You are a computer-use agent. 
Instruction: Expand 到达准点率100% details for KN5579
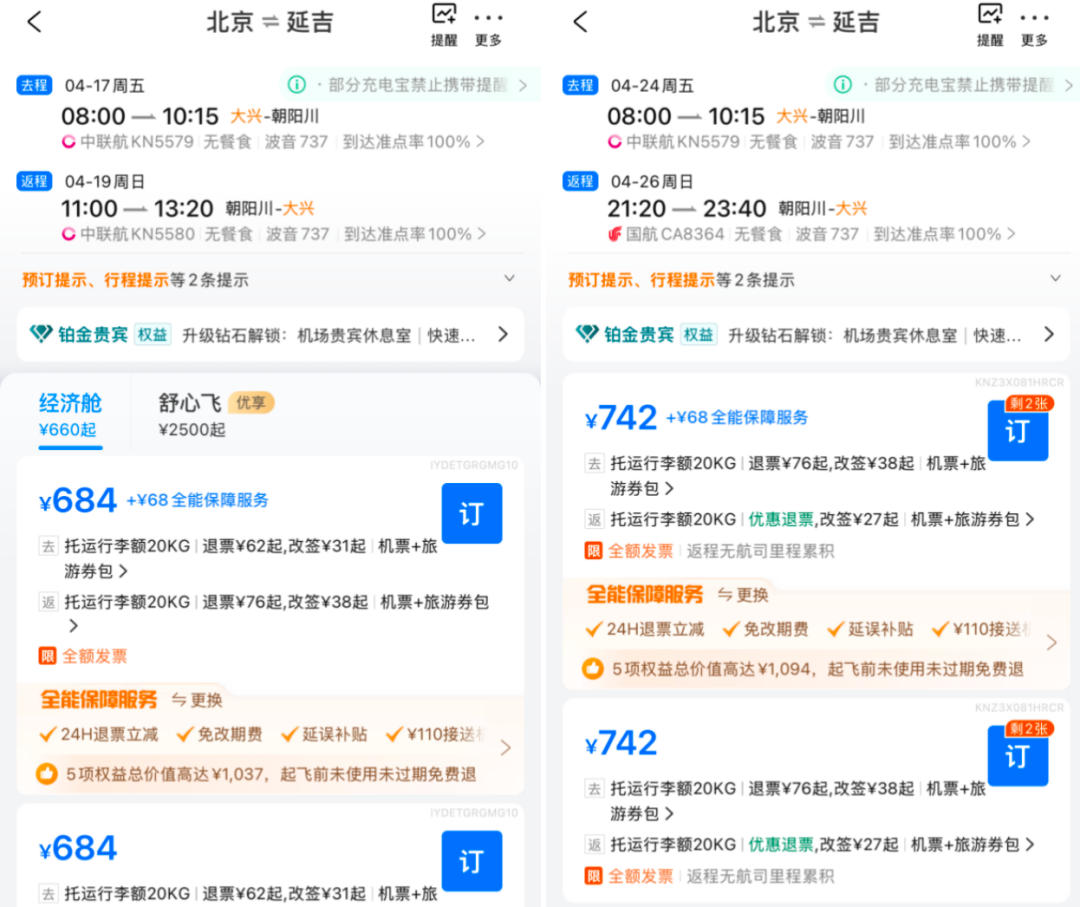412,142
